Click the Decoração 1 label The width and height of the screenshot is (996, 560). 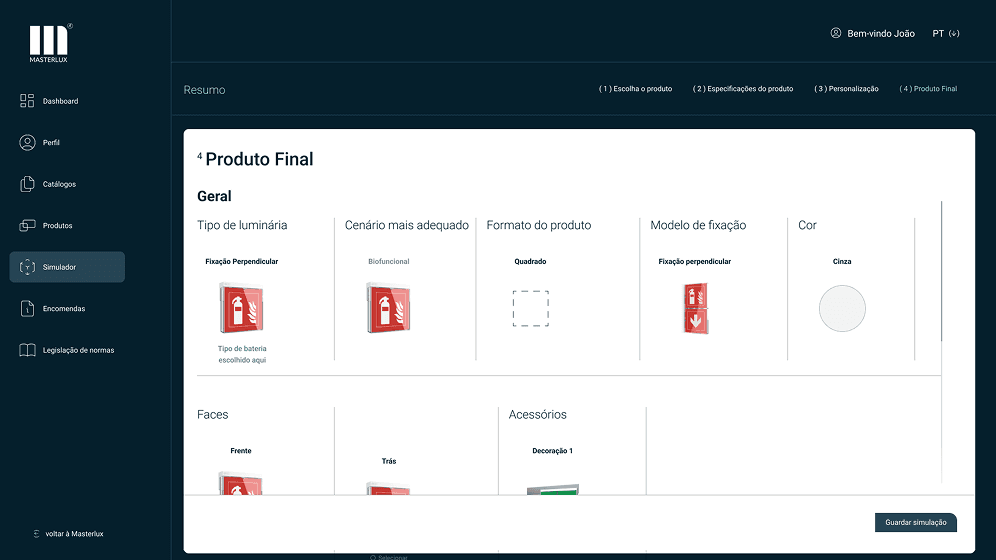[x=553, y=451]
